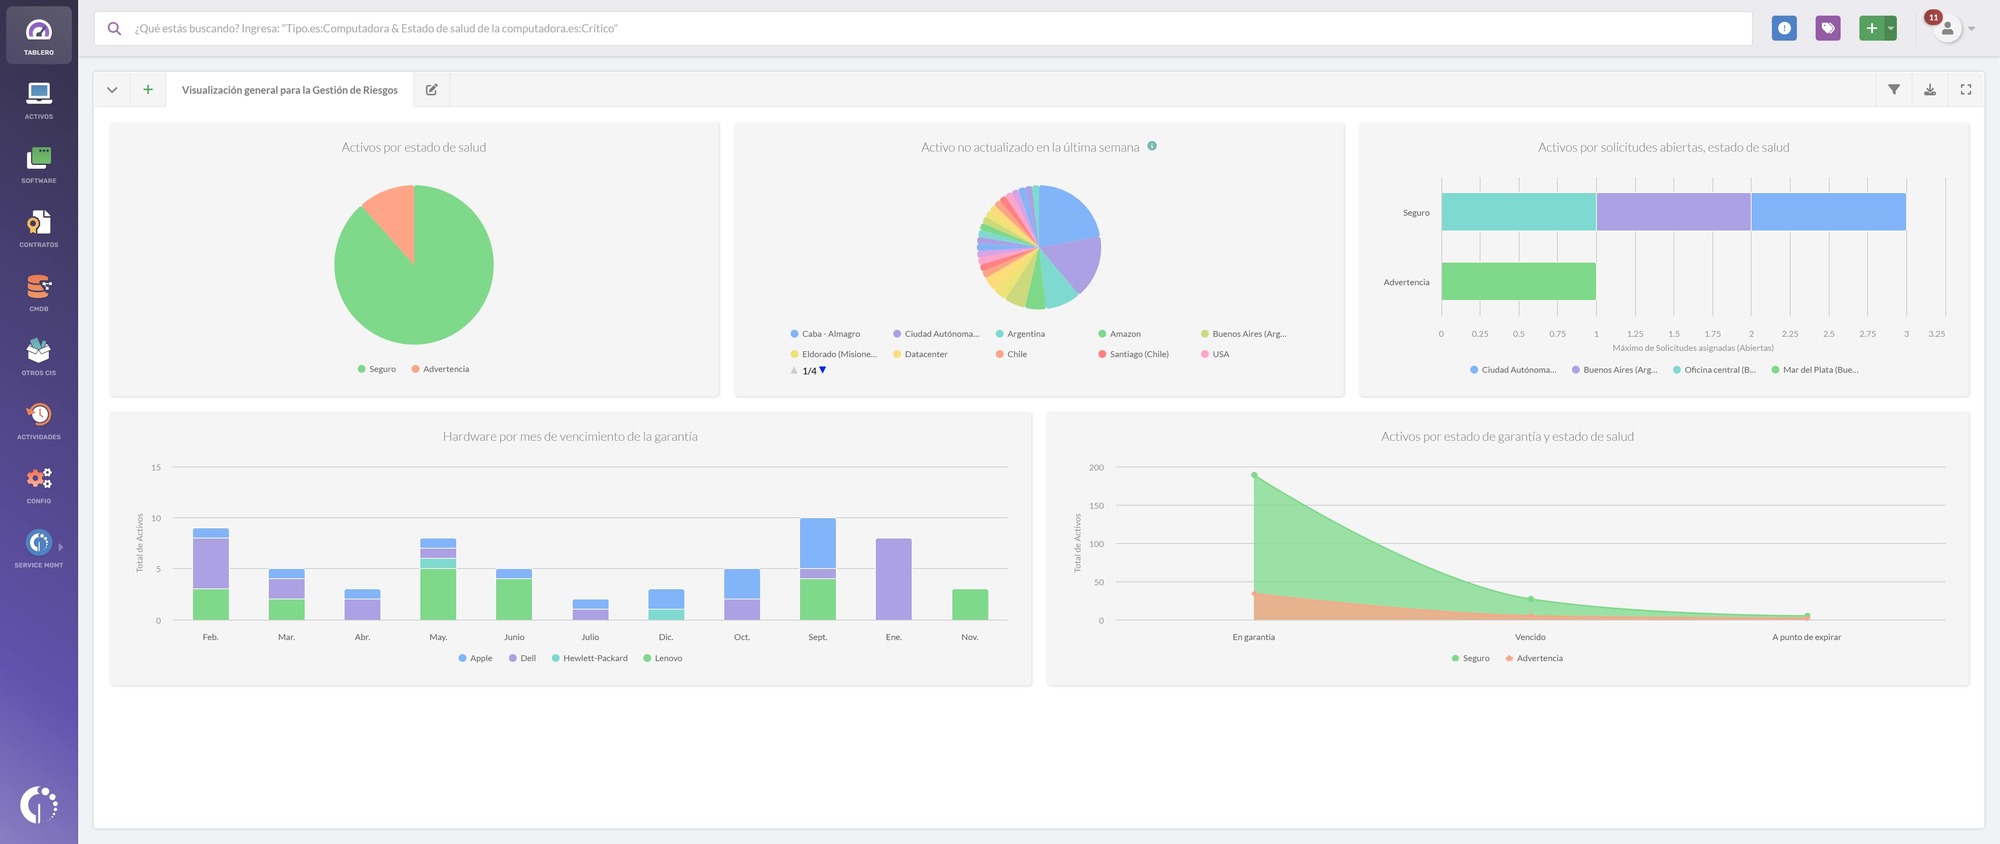Go to next legend page arrow
The height and width of the screenshot is (844, 2000).
coord(823,370)
